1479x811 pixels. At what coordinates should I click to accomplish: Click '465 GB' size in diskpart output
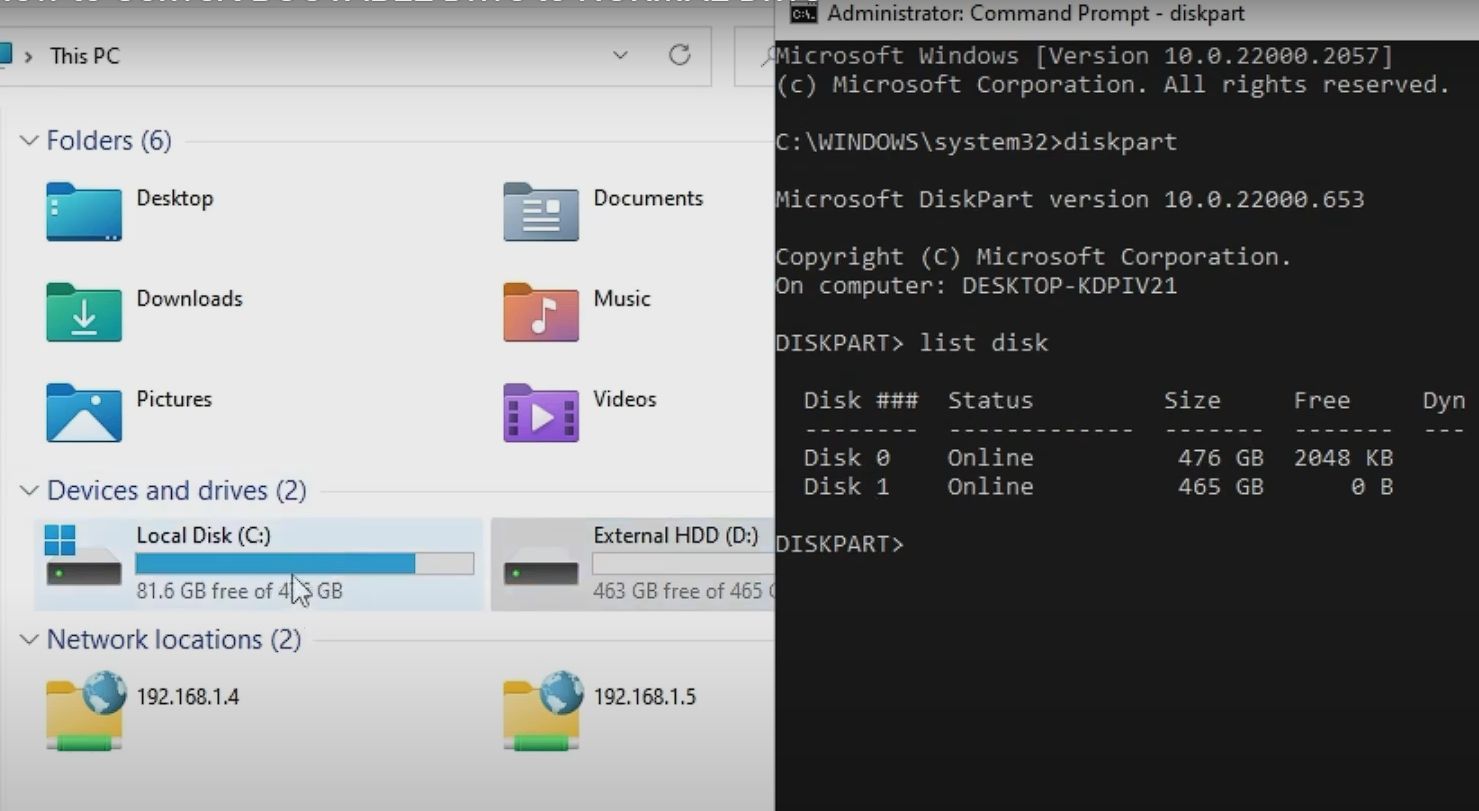[1221, 487]
